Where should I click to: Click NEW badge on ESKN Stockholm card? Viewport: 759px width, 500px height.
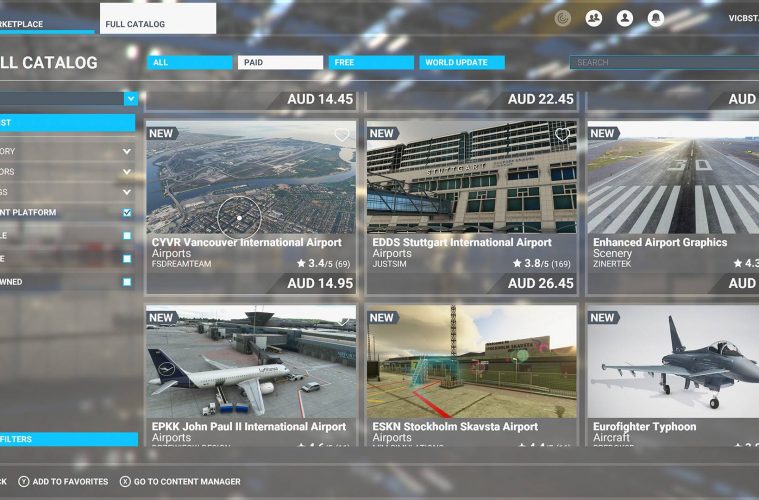point(382,318)
